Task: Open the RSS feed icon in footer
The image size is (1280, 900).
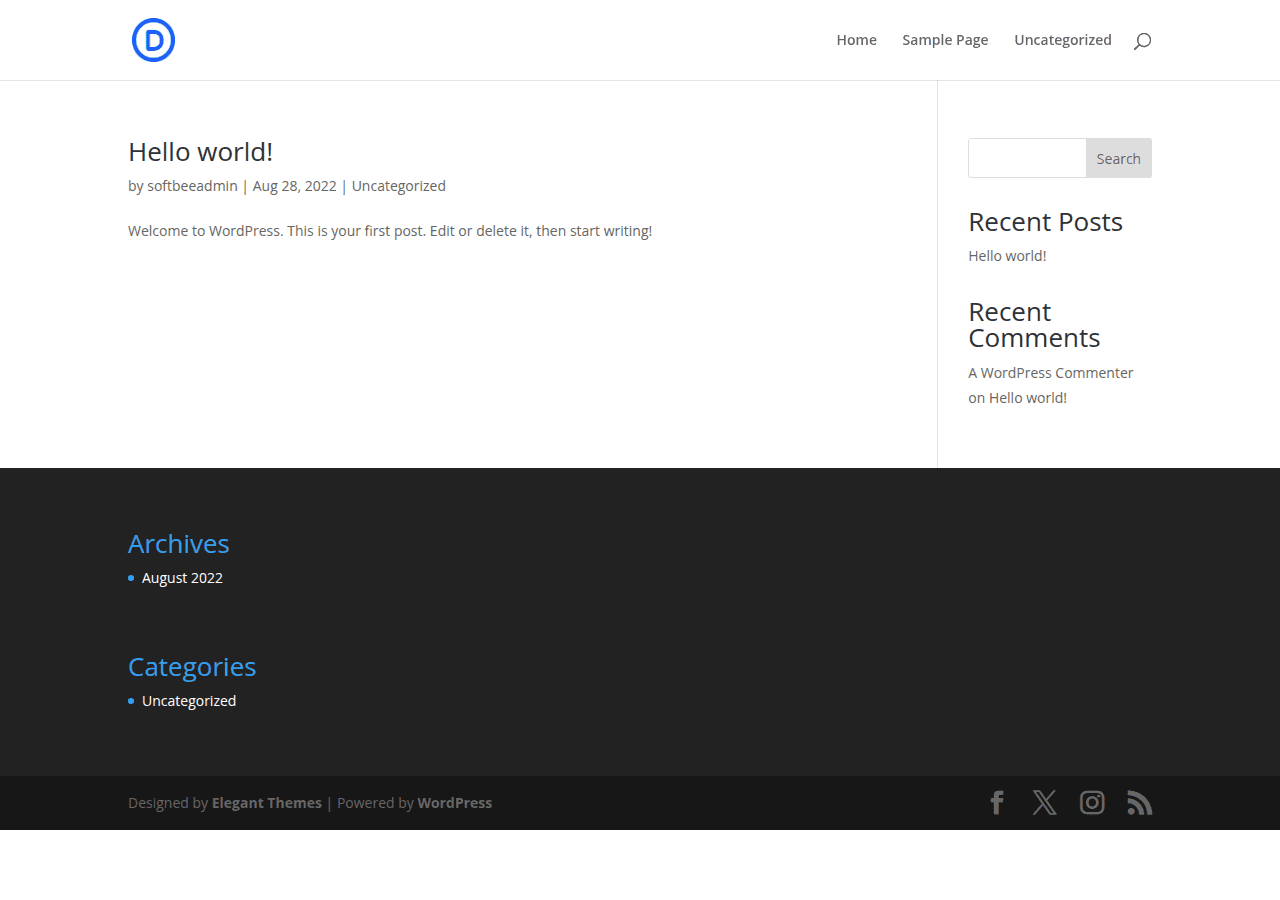Action: click(x=1140, y=803)
